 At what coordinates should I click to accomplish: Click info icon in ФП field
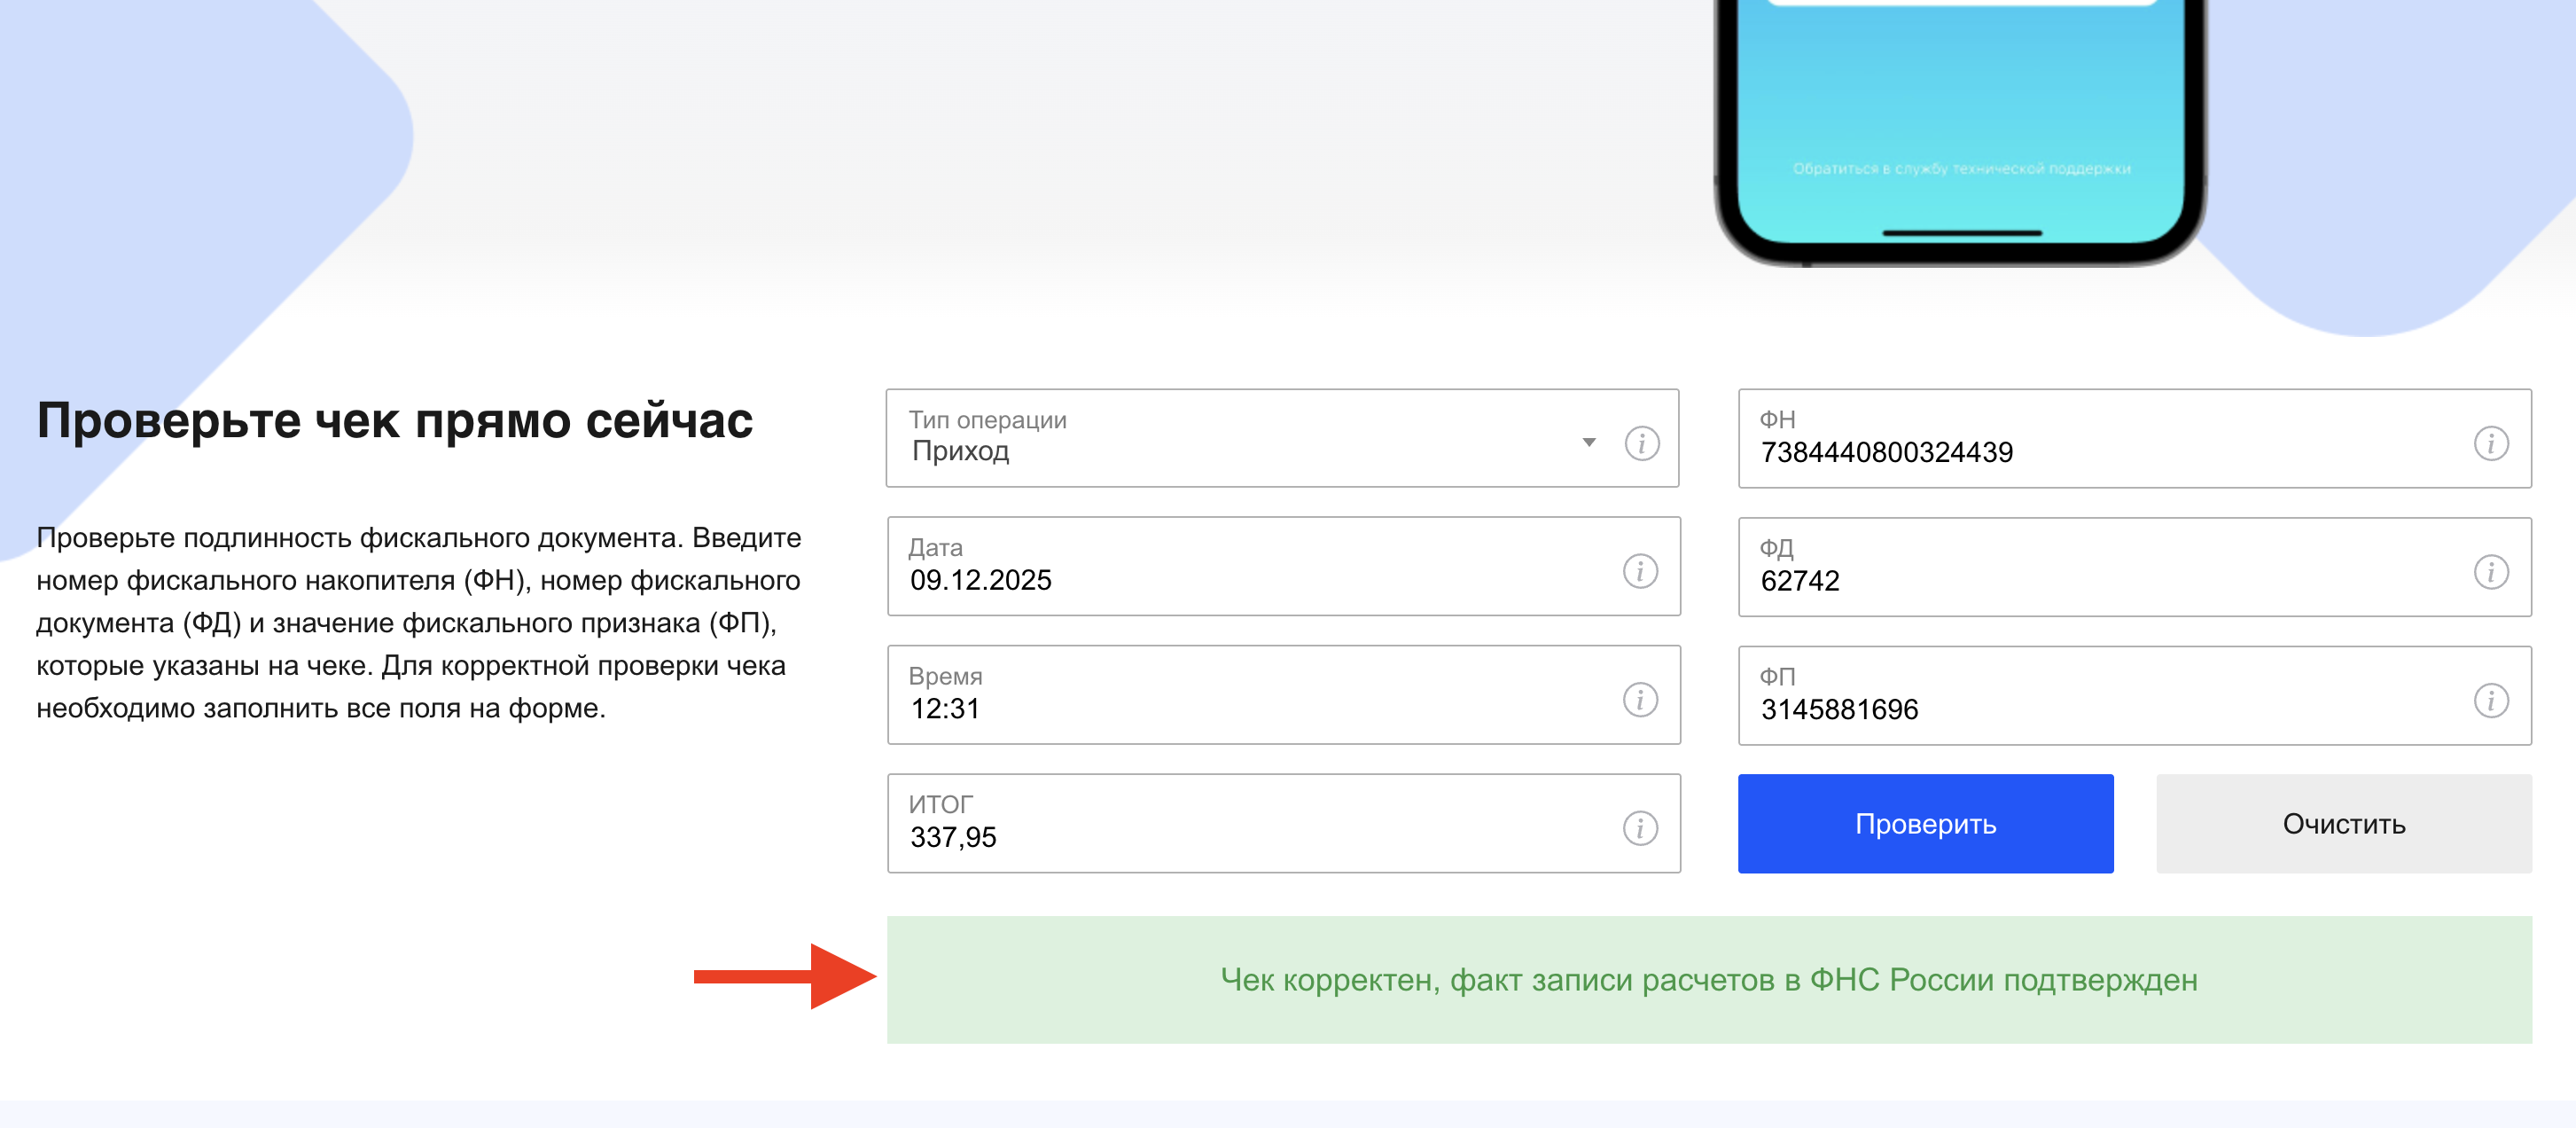tap(2490, 700)
